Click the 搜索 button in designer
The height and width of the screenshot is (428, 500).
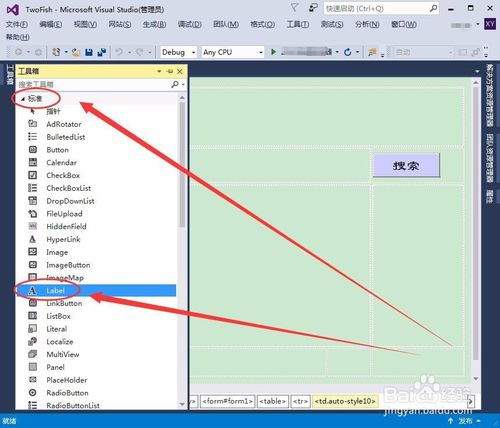tap(406, 165)
